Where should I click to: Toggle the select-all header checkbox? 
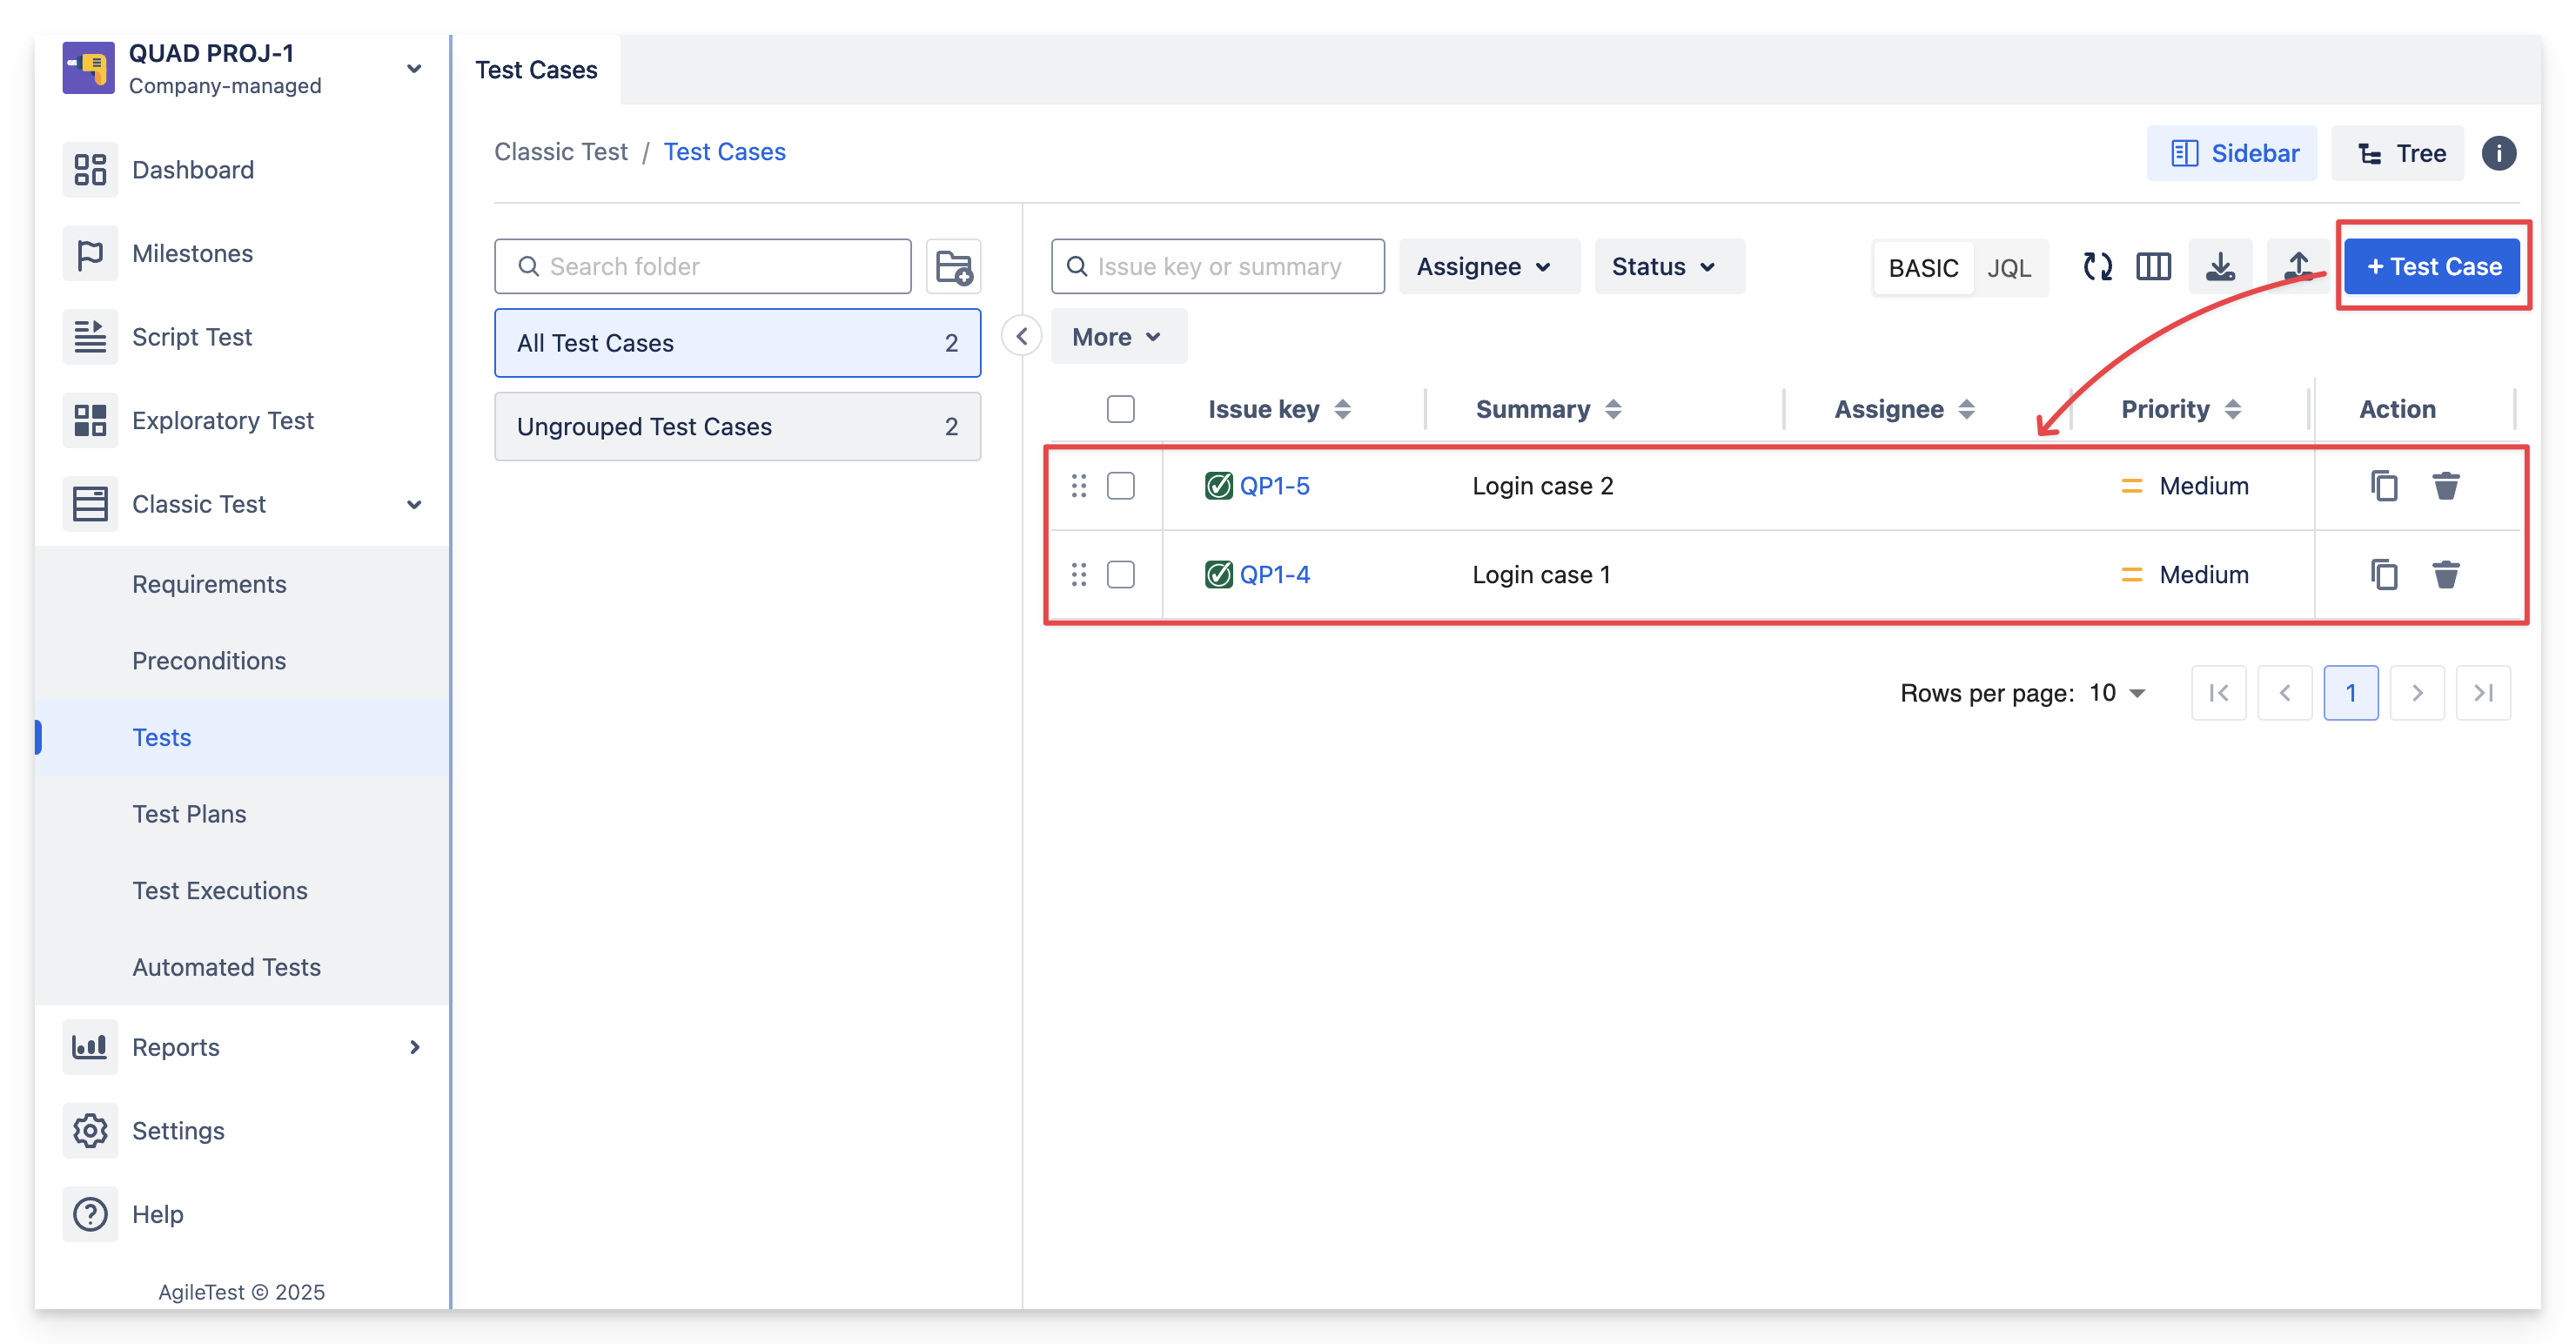click(1120, 409)
